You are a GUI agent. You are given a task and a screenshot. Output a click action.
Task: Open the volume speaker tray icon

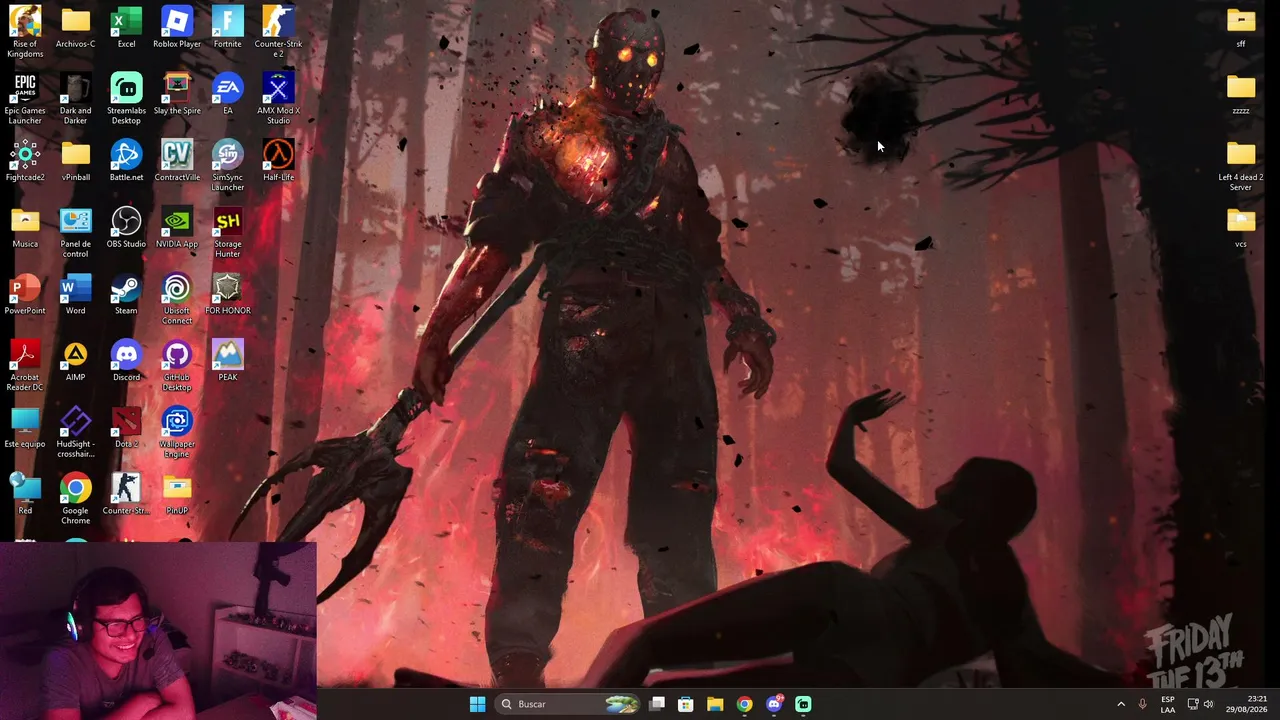tap(1209, 704)
